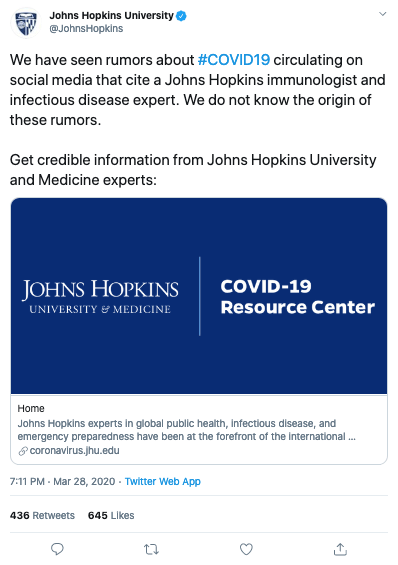398x565 pixels.
Task: Click the Johns Hopkins logo in card
Action: 100,296
